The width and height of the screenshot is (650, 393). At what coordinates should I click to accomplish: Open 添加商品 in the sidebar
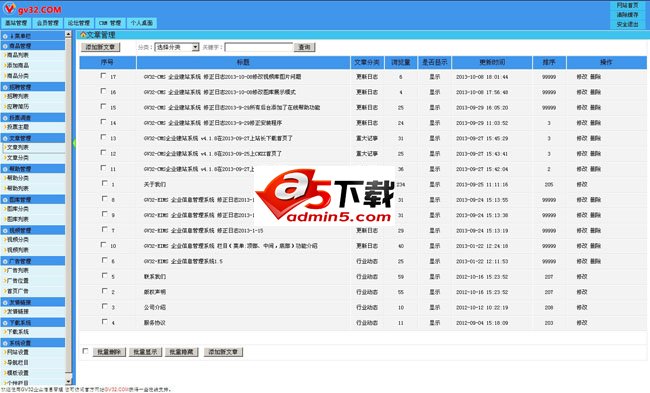click(18, 66)
